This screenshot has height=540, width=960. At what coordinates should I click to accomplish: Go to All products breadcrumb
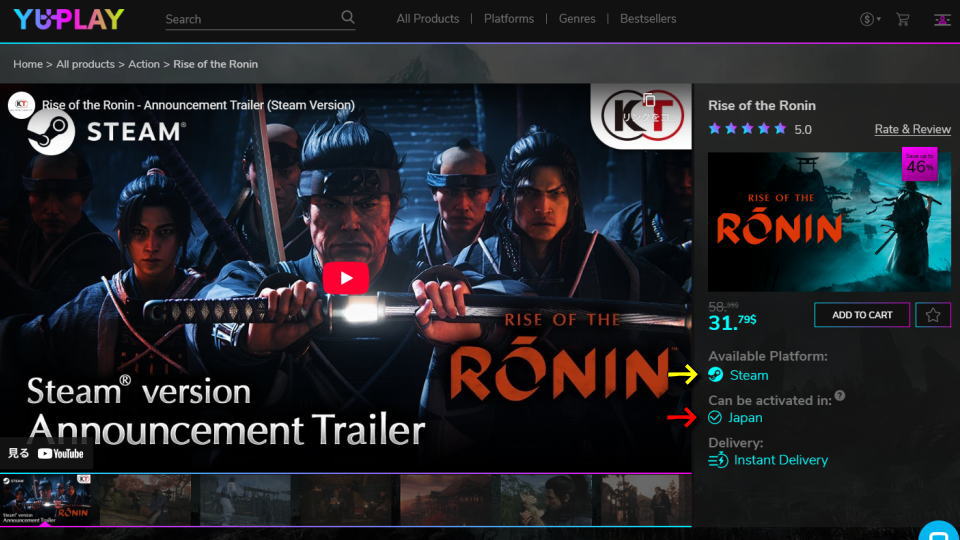tap(85, 64)
